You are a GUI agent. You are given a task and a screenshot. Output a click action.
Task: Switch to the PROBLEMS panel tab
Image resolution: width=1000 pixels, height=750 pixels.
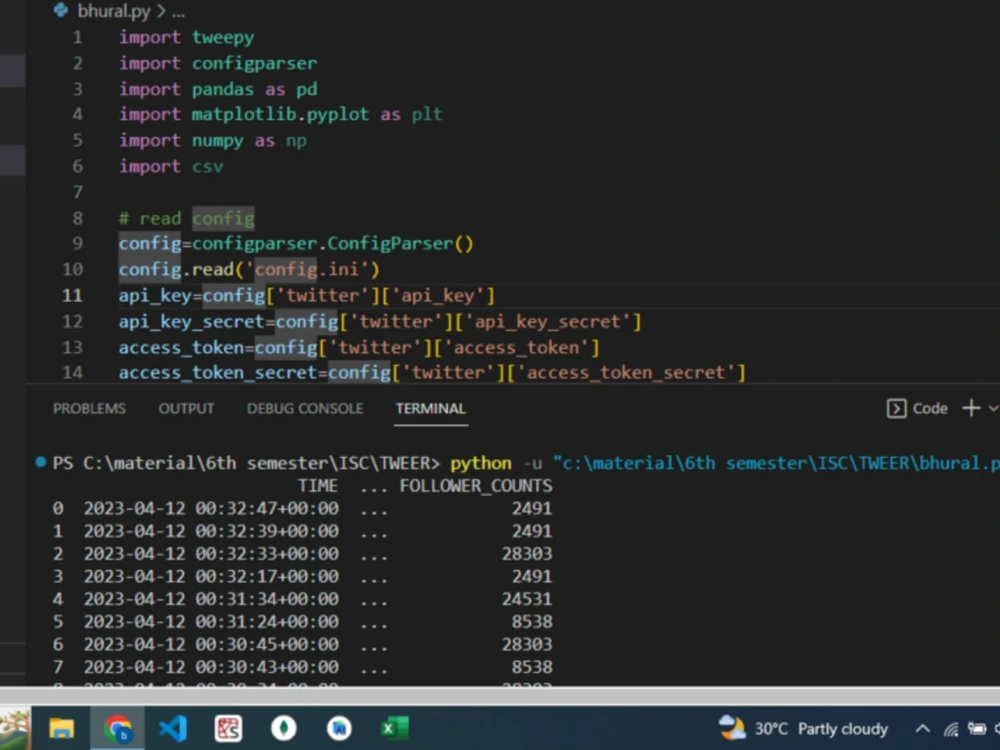tap(89, 408)
